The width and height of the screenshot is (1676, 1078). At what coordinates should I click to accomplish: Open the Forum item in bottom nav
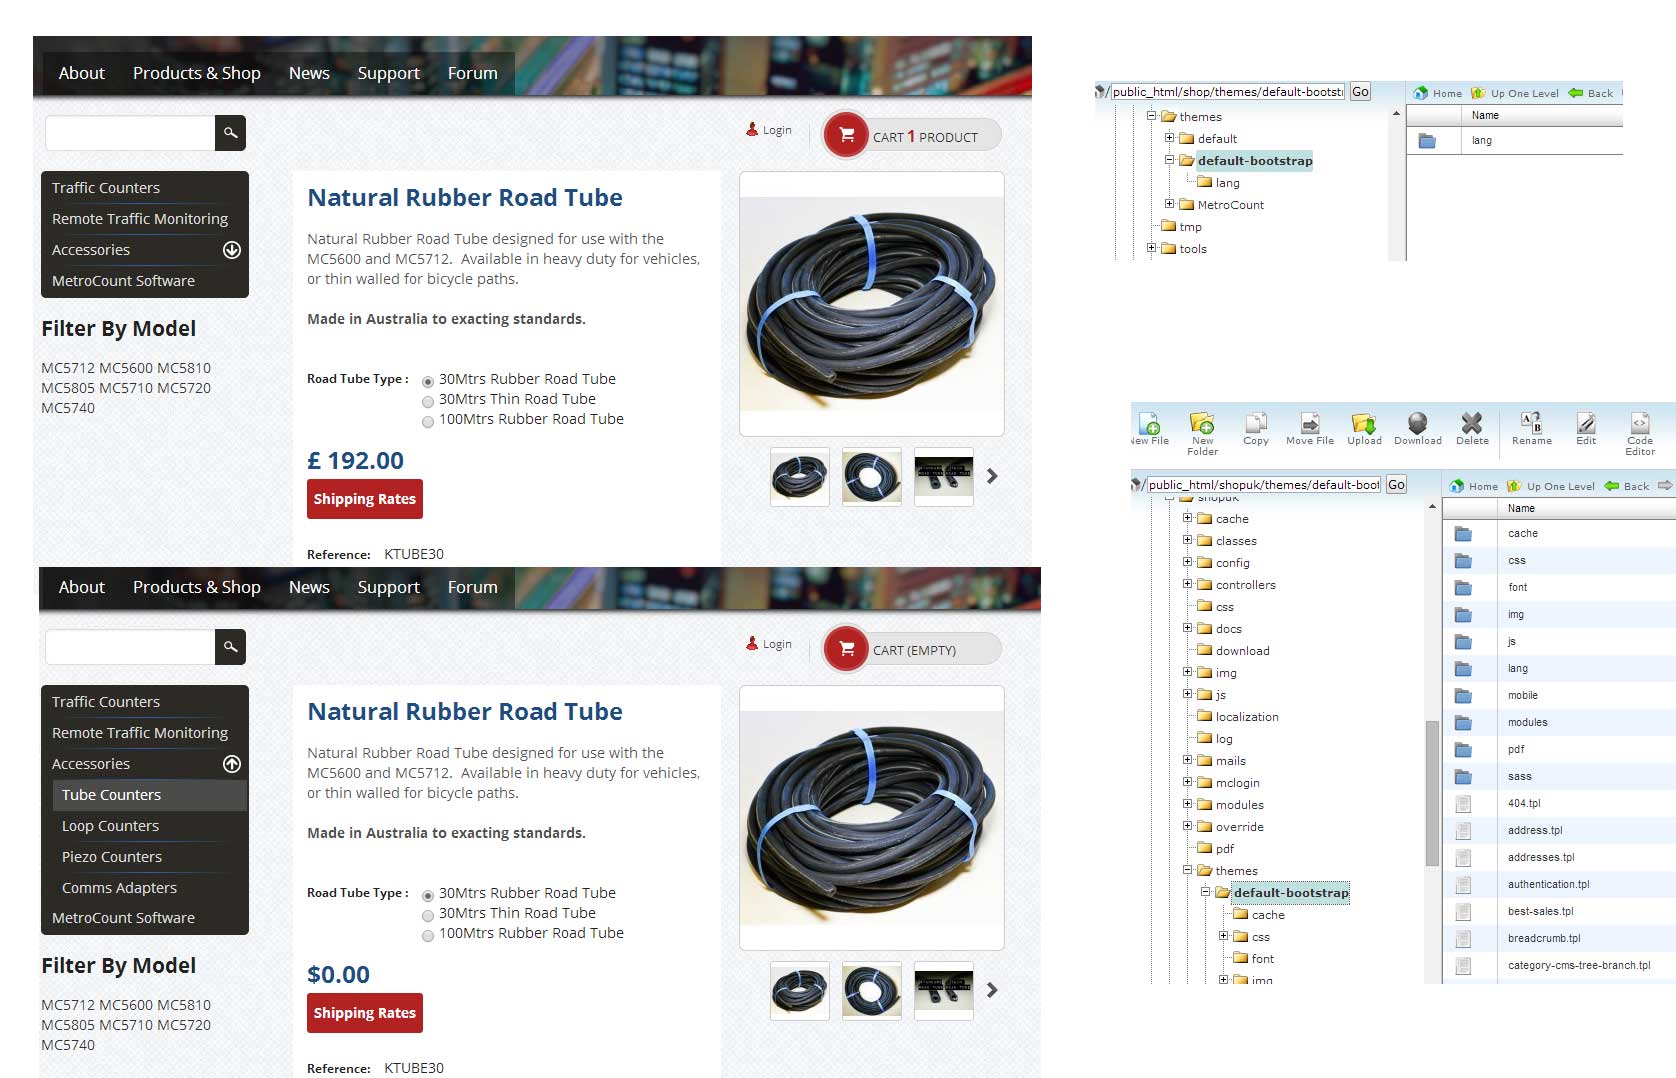click(472, 587)
